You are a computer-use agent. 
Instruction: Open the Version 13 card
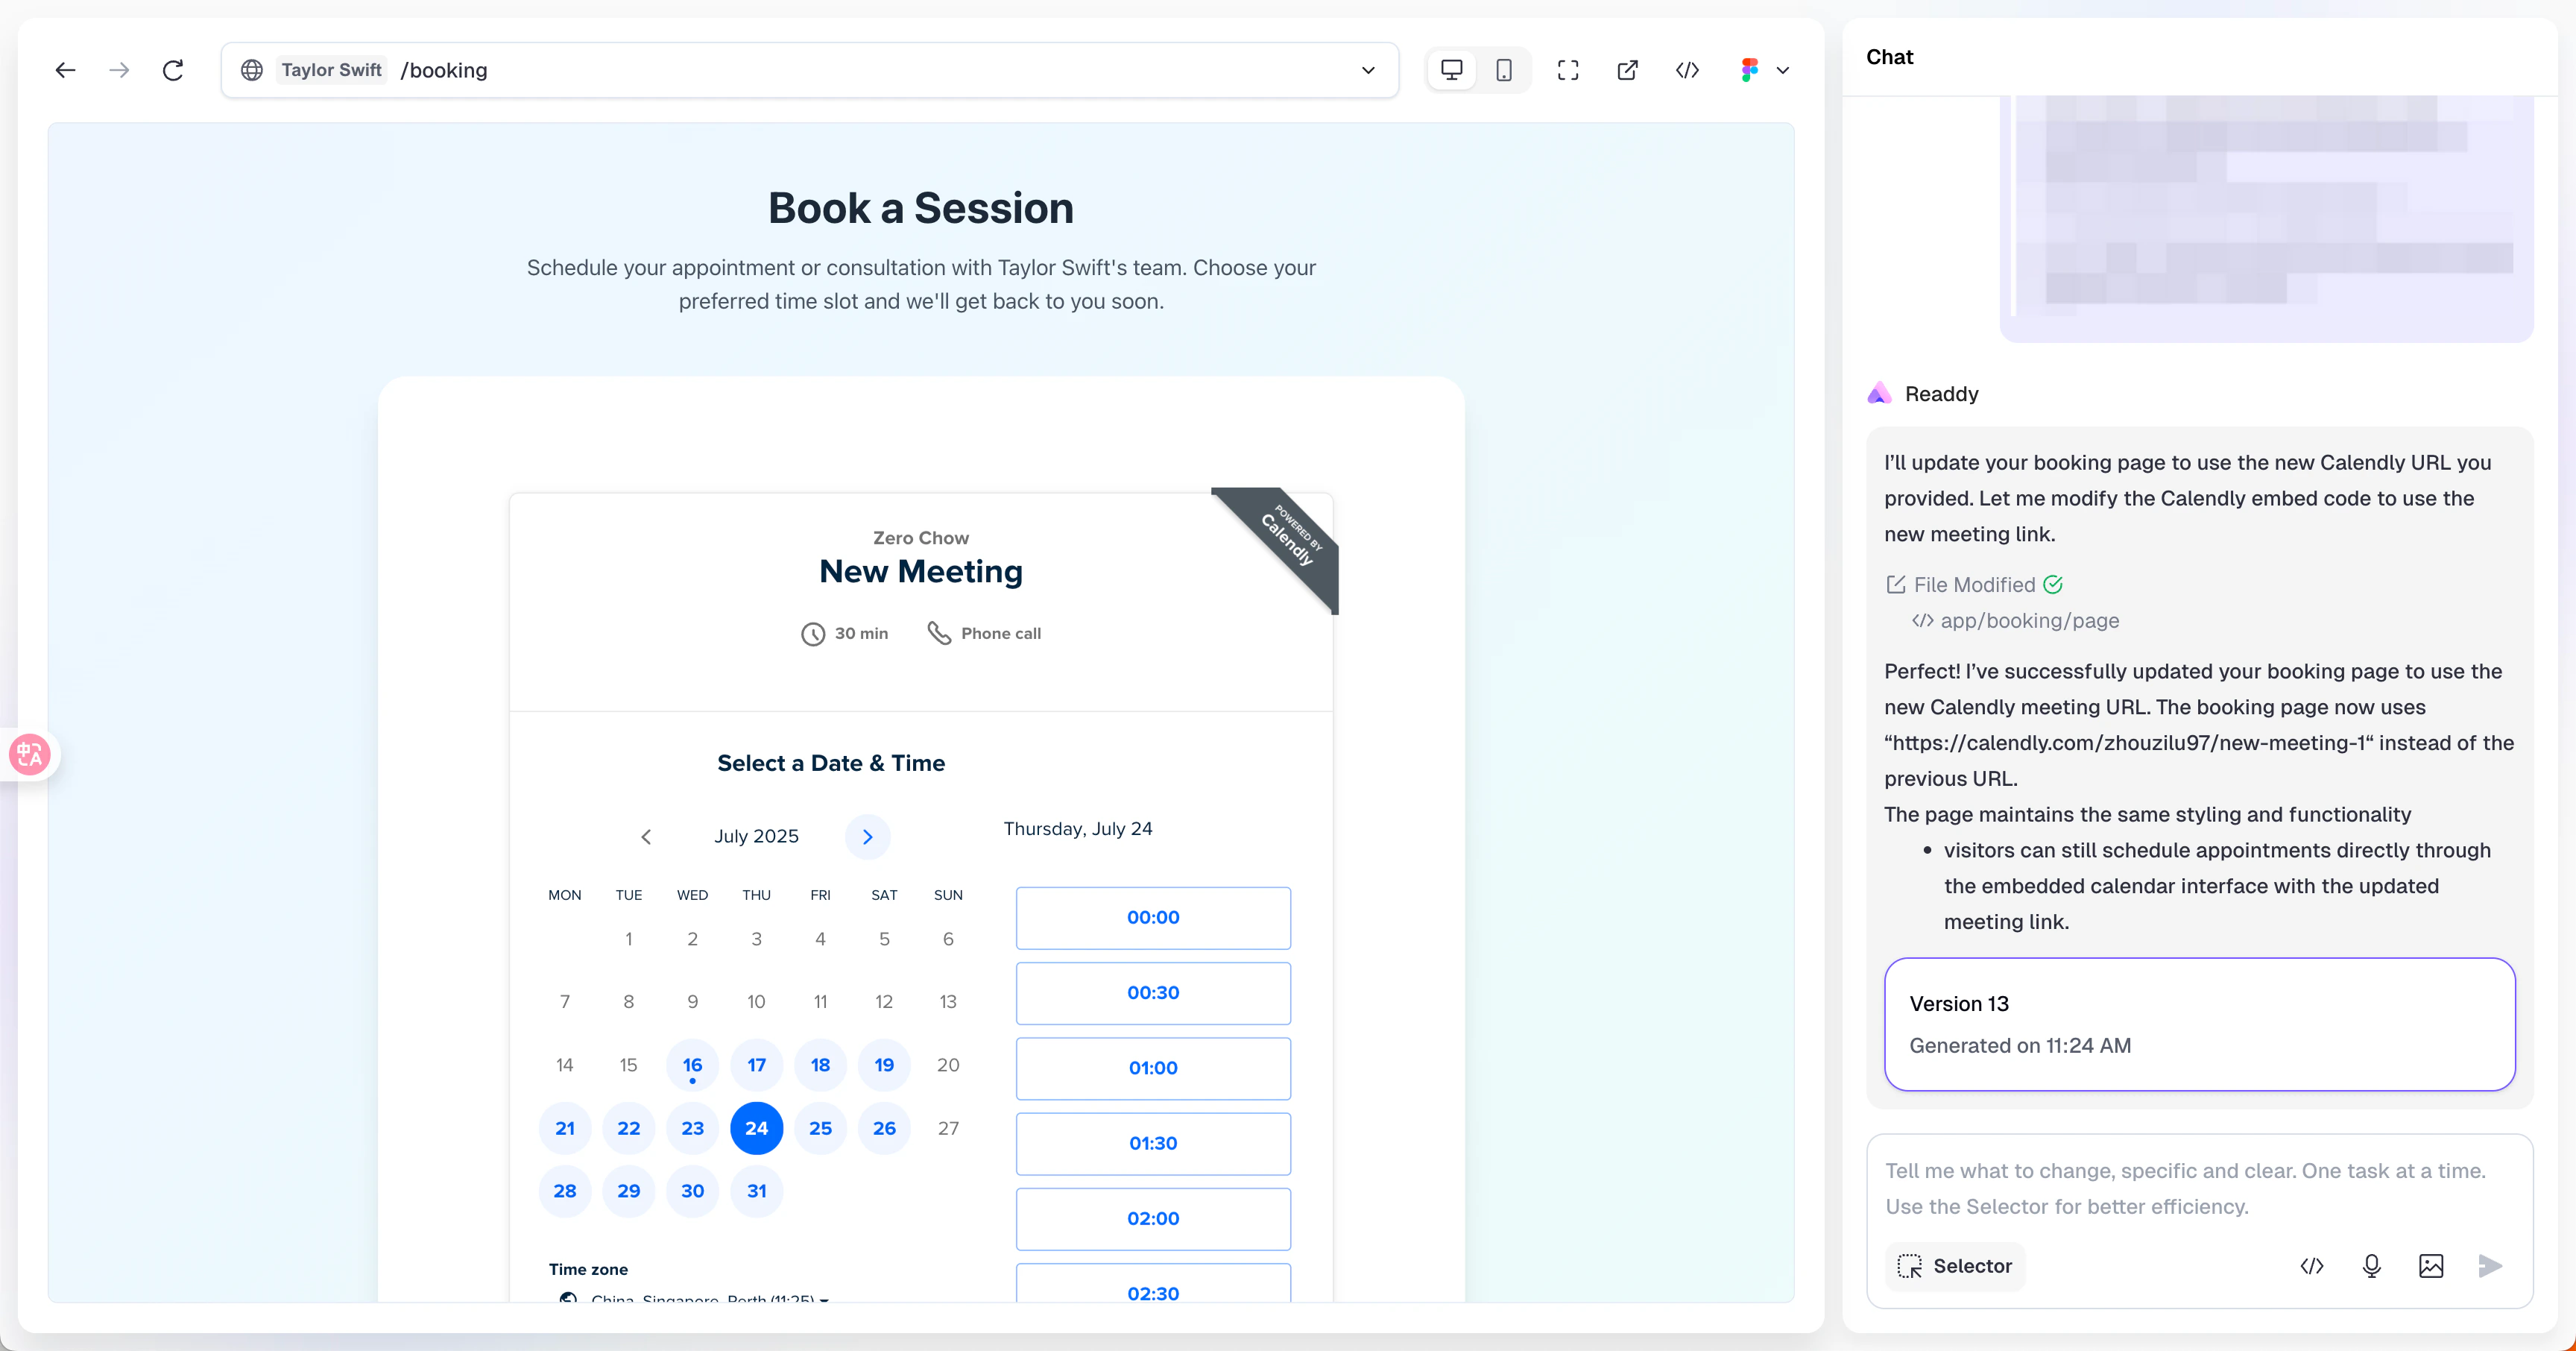point(2198,1024)
